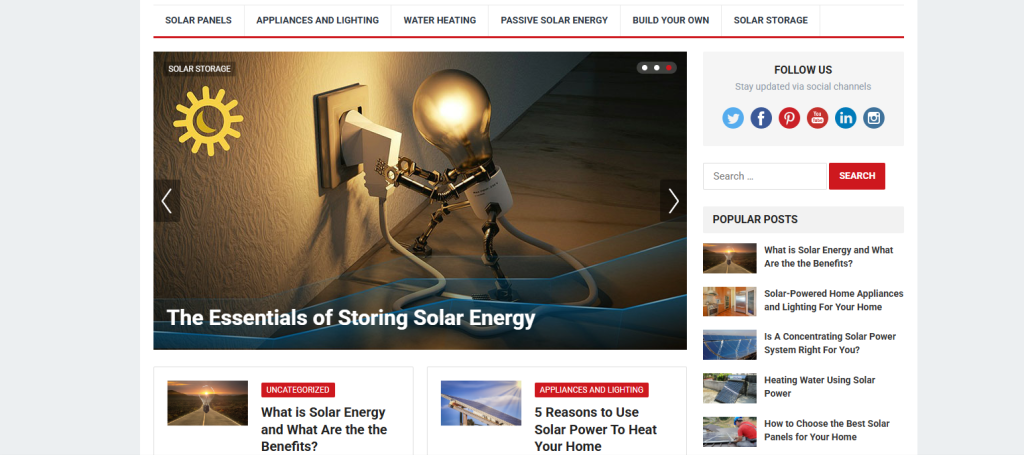Open 'The Essentials of Storing Solar Energy' headline

[x=351, y=318]
